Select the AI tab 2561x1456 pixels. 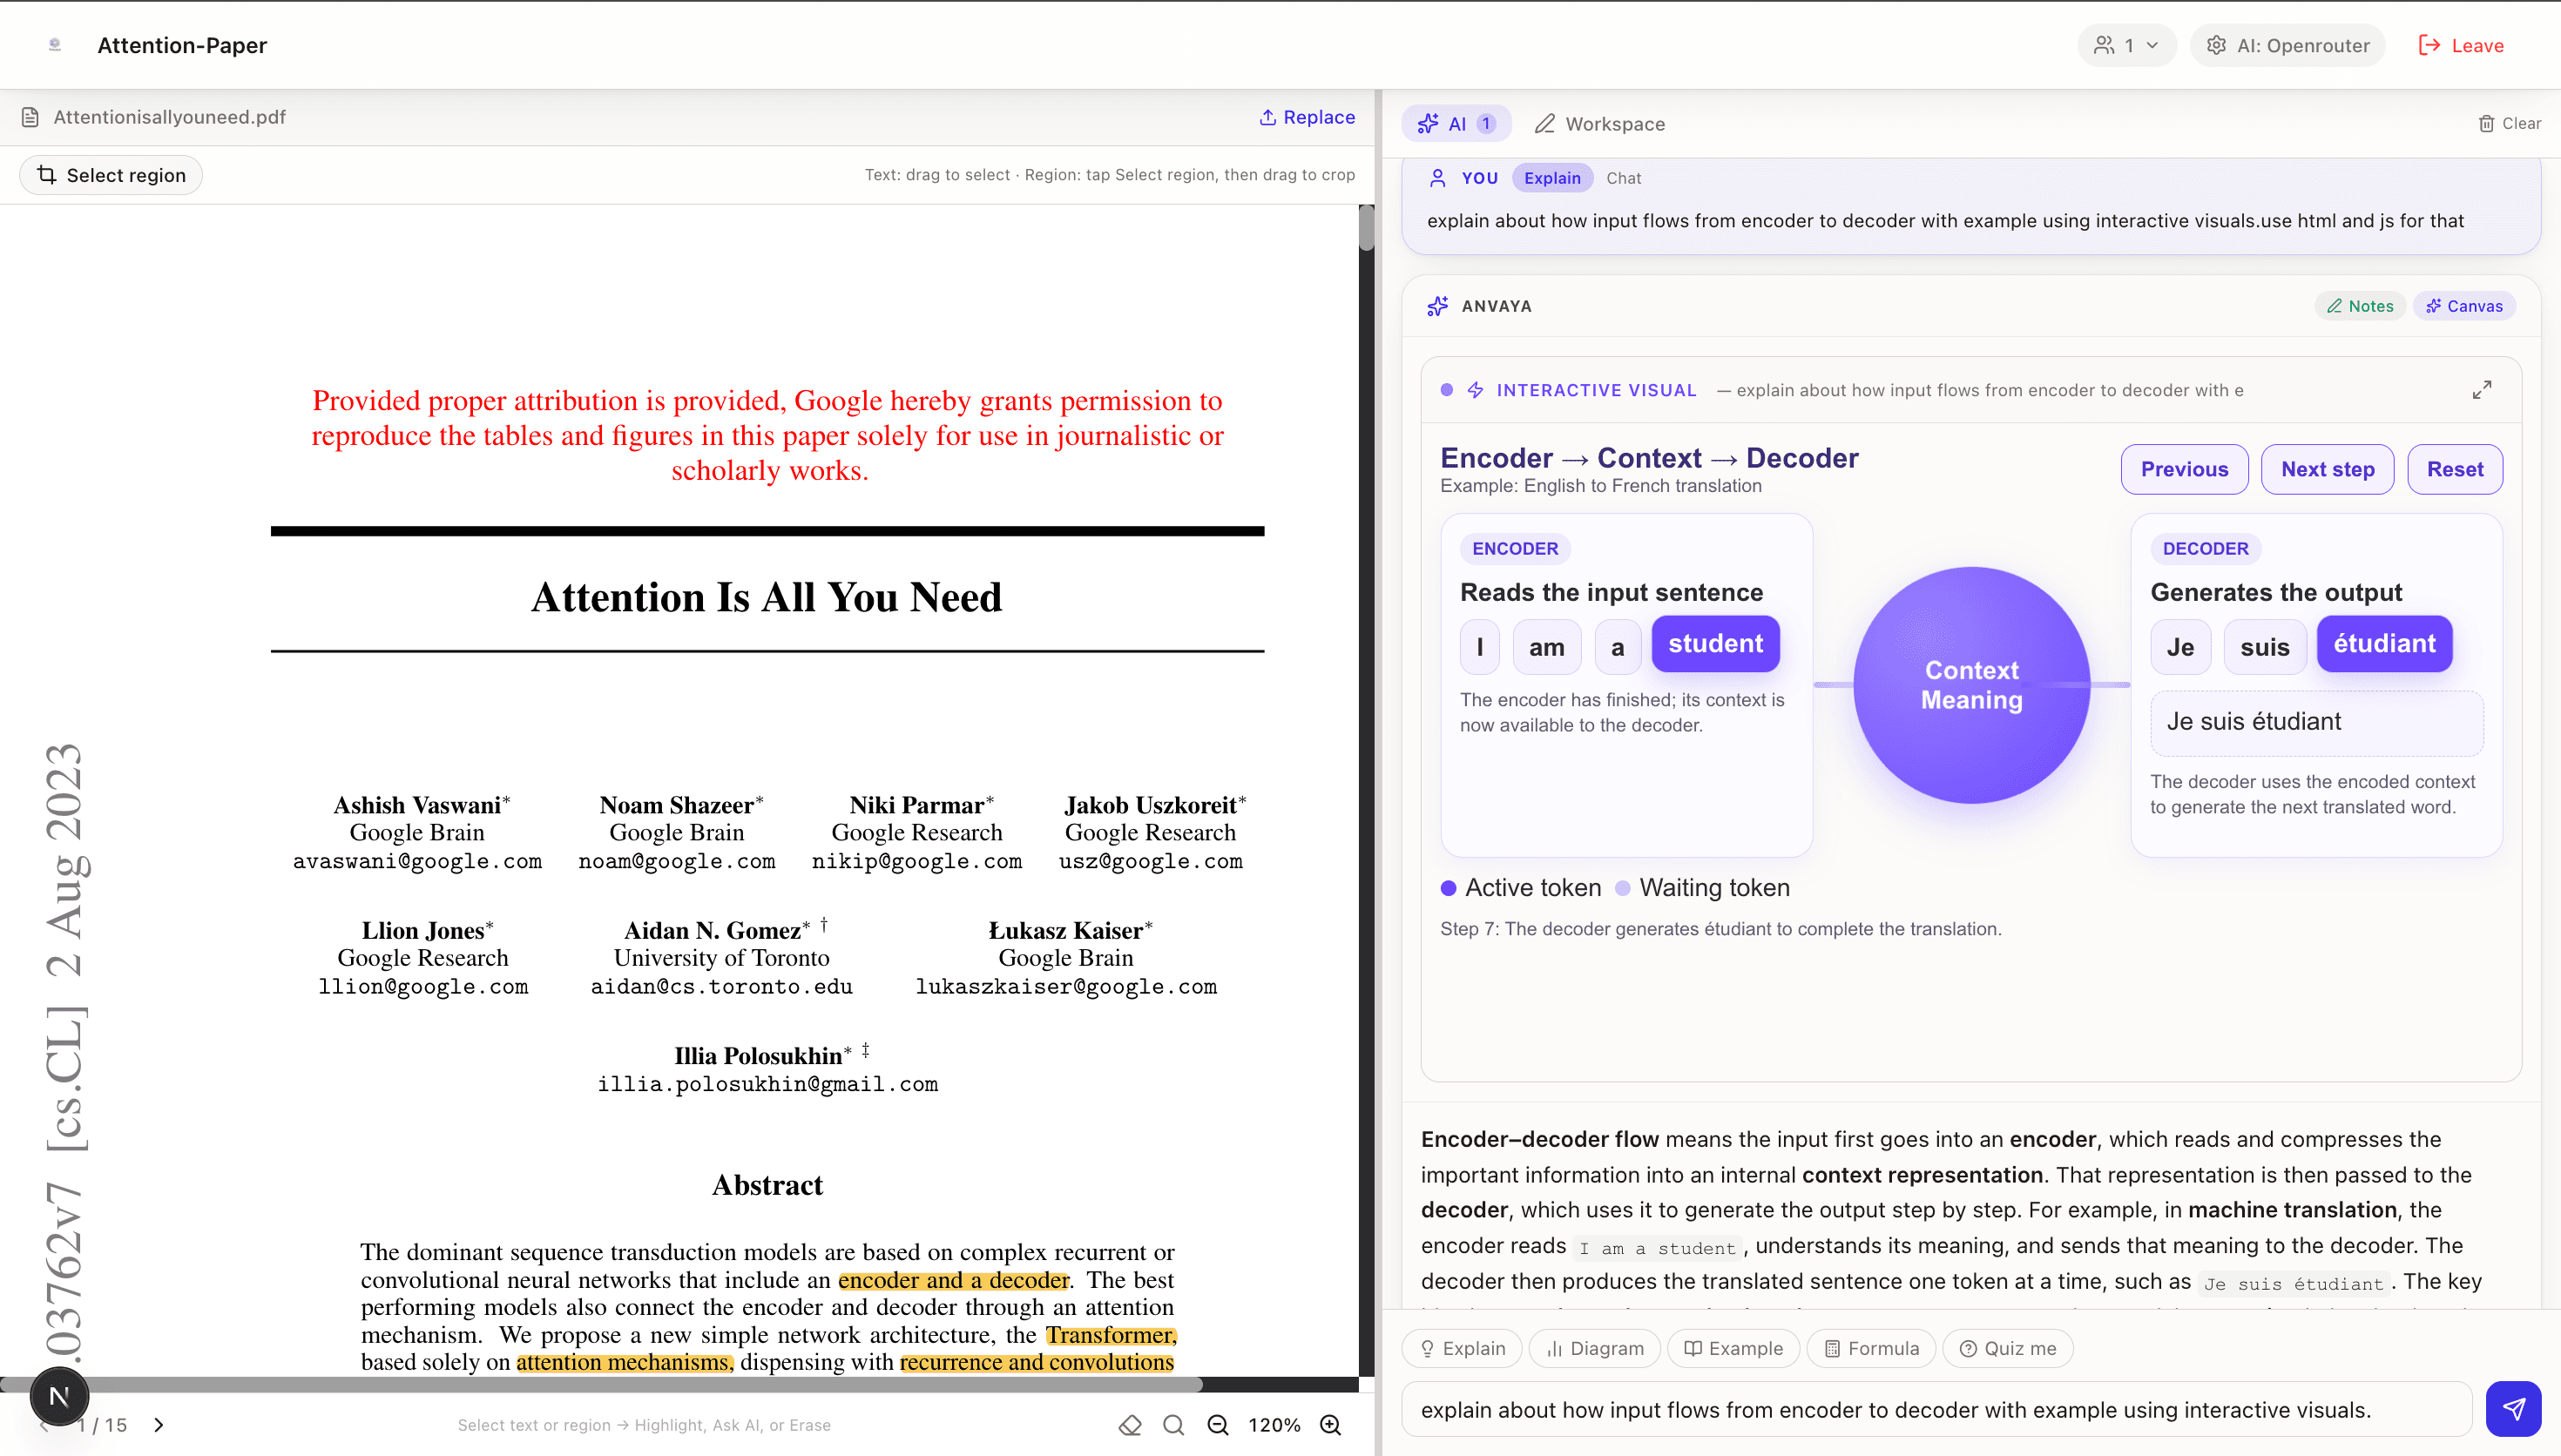pos(1456,124)
